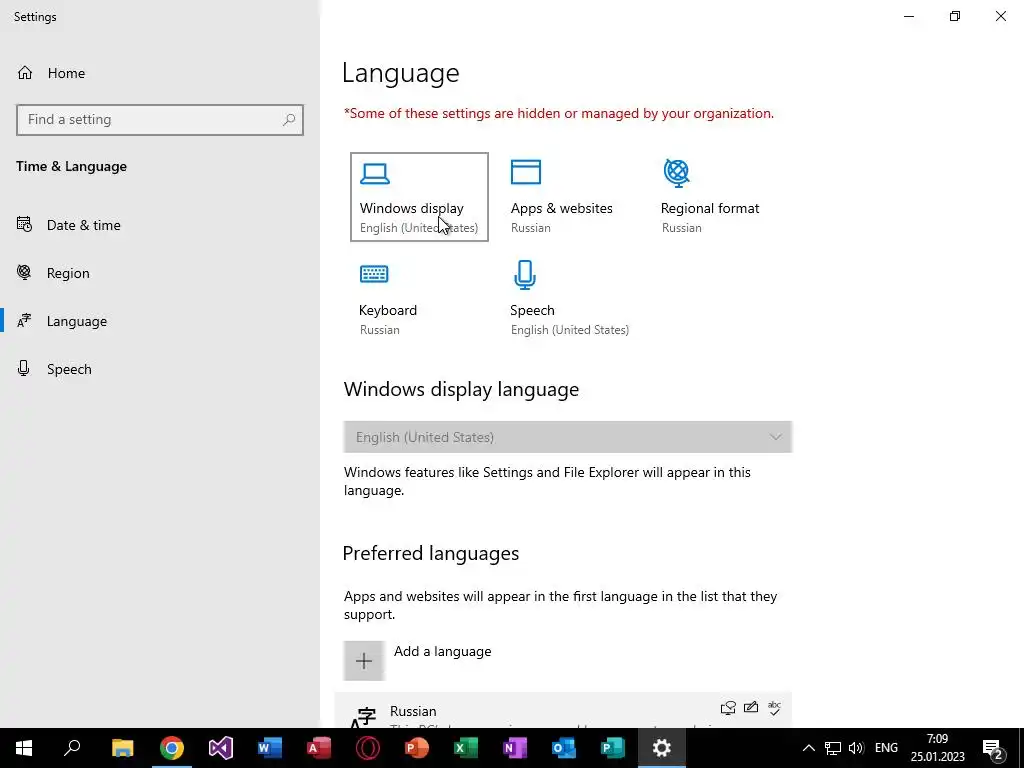Viewport: 1024px width, 768px height.
Task: Restore down the Settings window
Action: [955, 16]
